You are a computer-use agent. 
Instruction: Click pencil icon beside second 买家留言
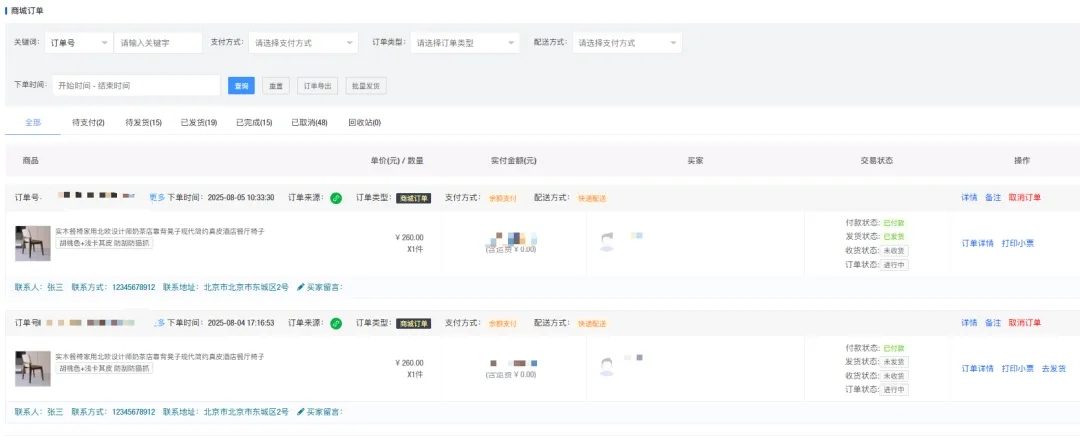point(301,412)
